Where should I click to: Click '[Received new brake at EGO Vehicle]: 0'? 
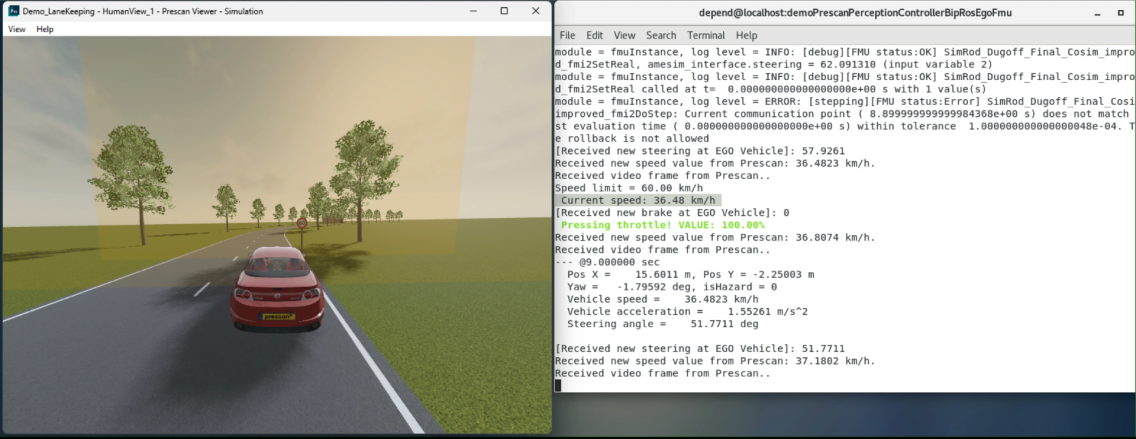[672, 213]
